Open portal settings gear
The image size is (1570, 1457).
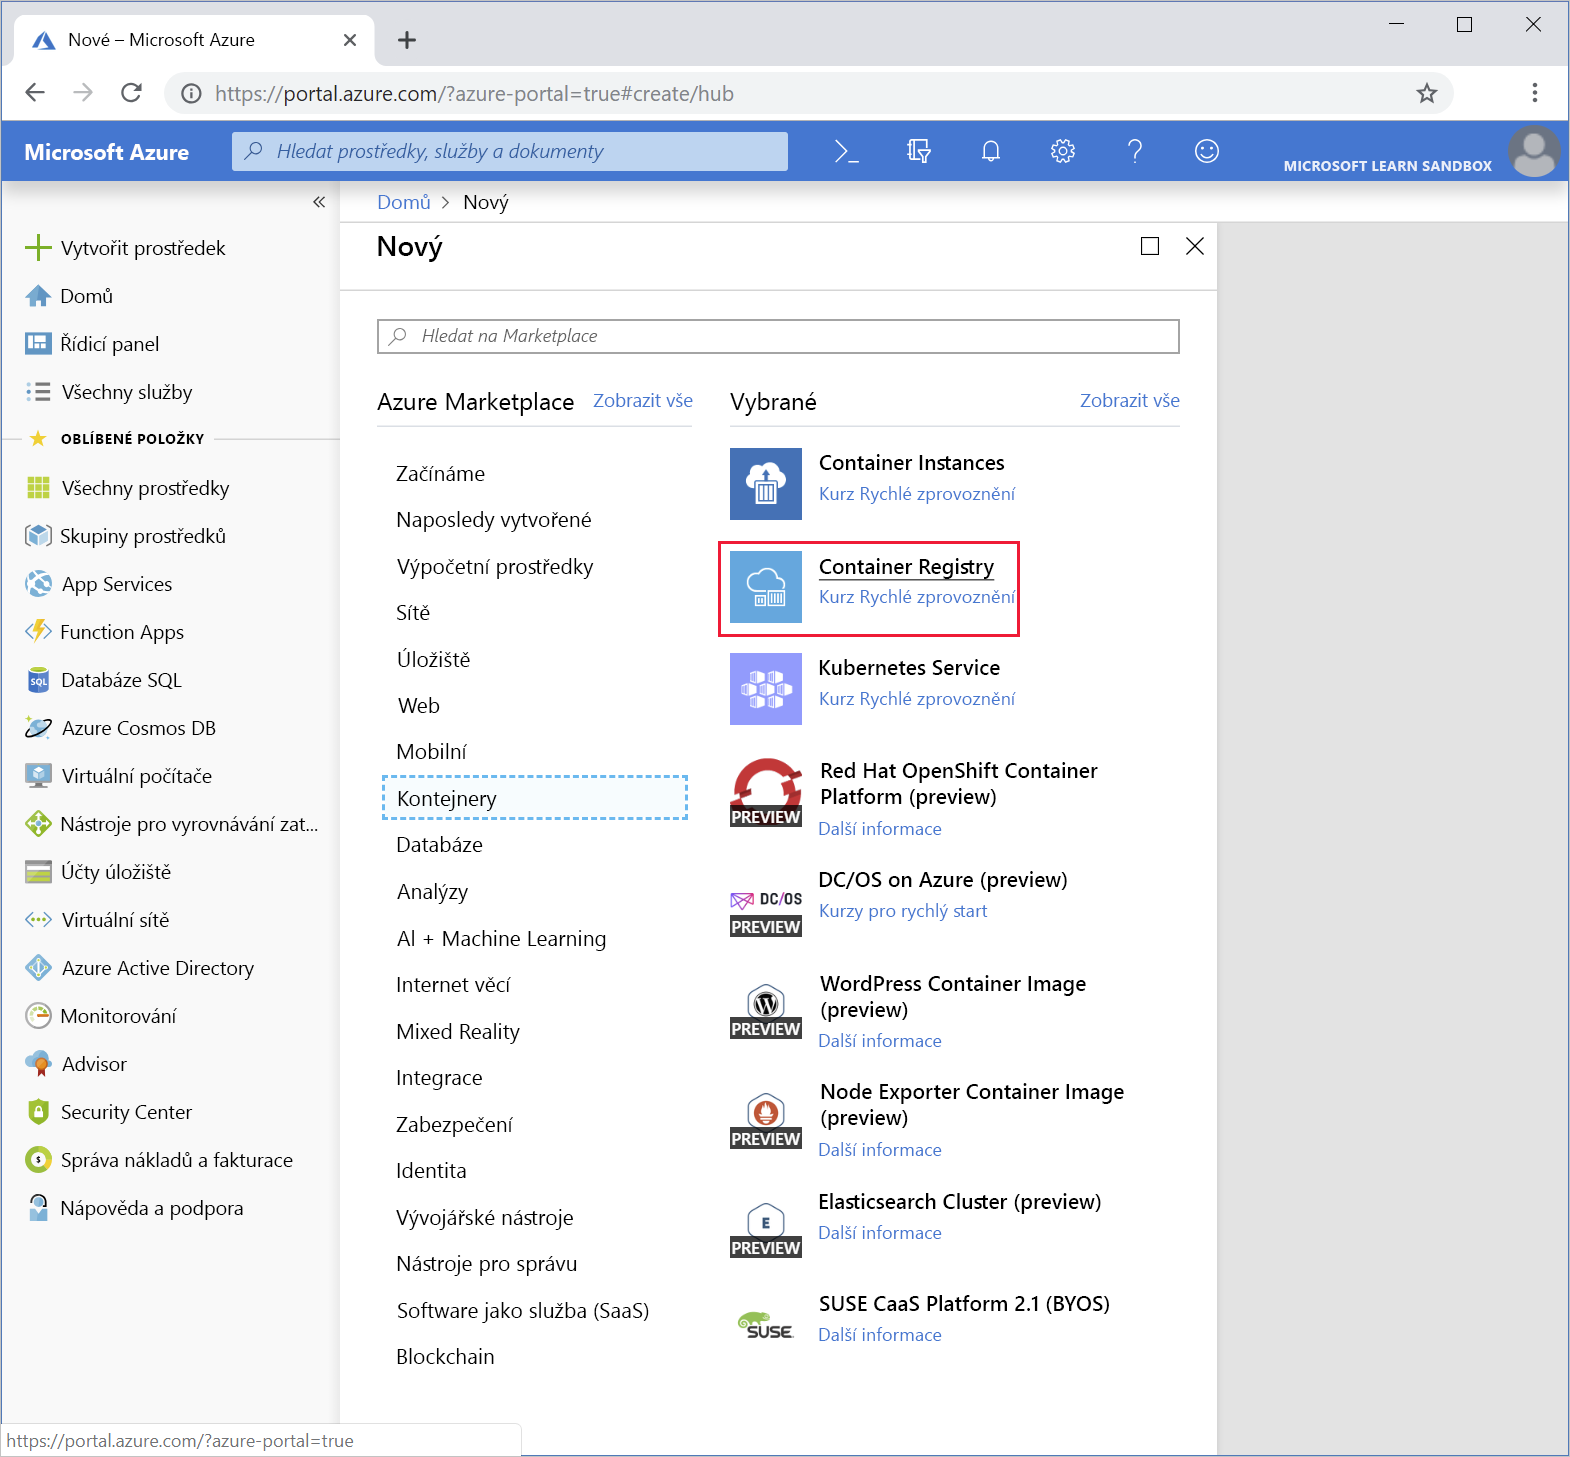pyautogui.click(x=1063, y=151)
